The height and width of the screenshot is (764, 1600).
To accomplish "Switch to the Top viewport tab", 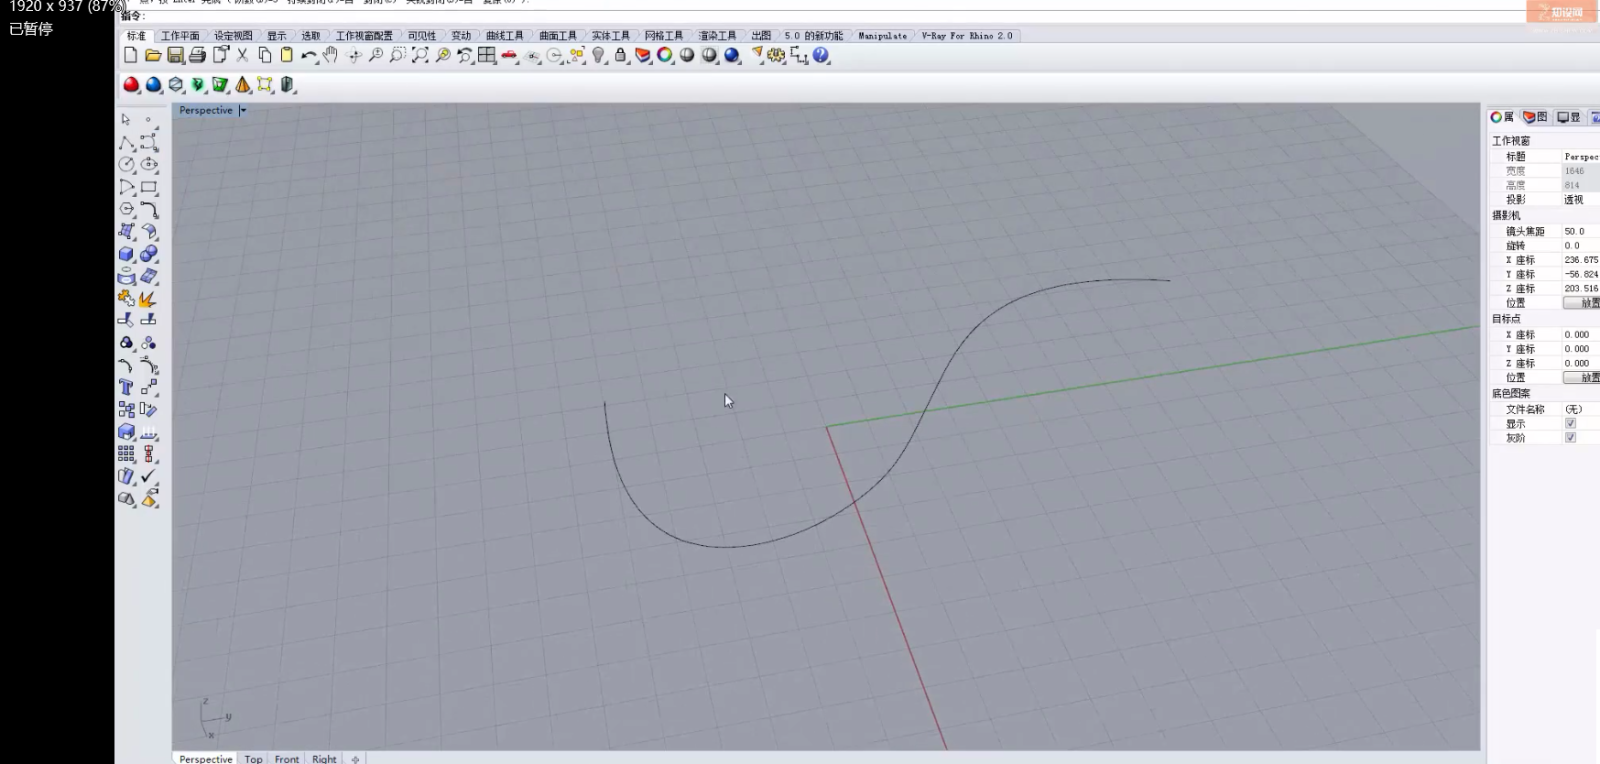I will click(254, 759).
